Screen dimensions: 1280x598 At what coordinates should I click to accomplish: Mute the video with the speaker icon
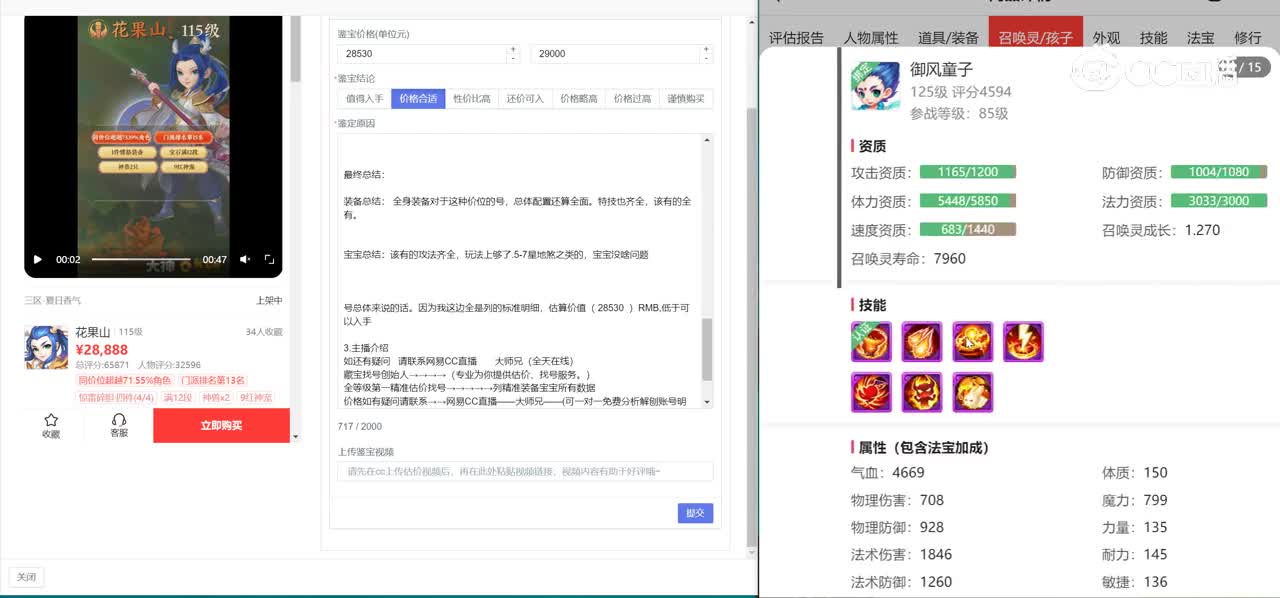pos(245,260)
